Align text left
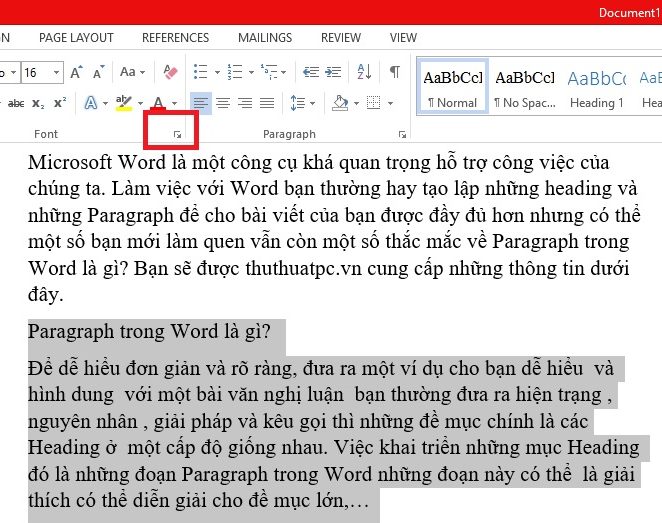The image size is (662, 523). [x=201, y=103]
